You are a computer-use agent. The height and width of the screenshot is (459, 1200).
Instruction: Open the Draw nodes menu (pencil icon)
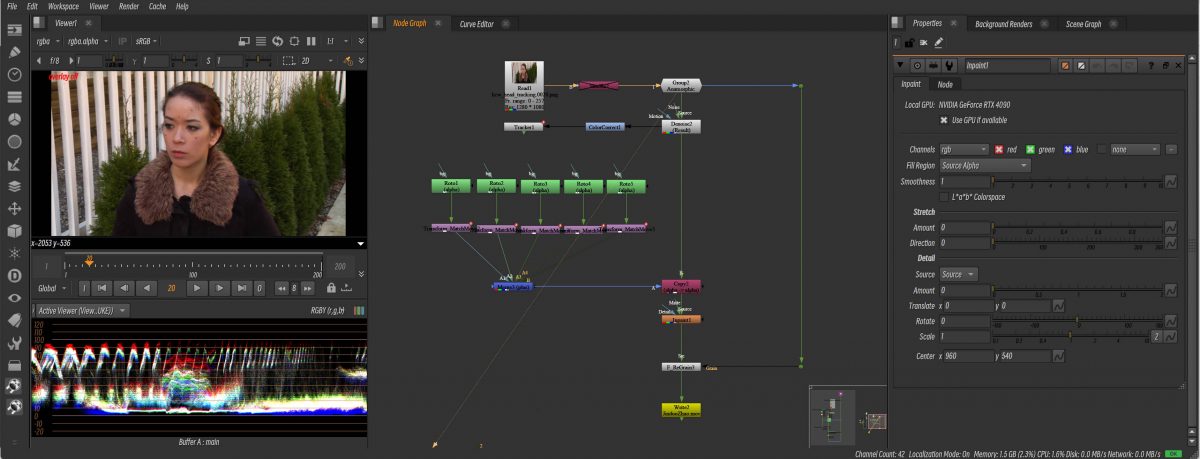point(15,51)
